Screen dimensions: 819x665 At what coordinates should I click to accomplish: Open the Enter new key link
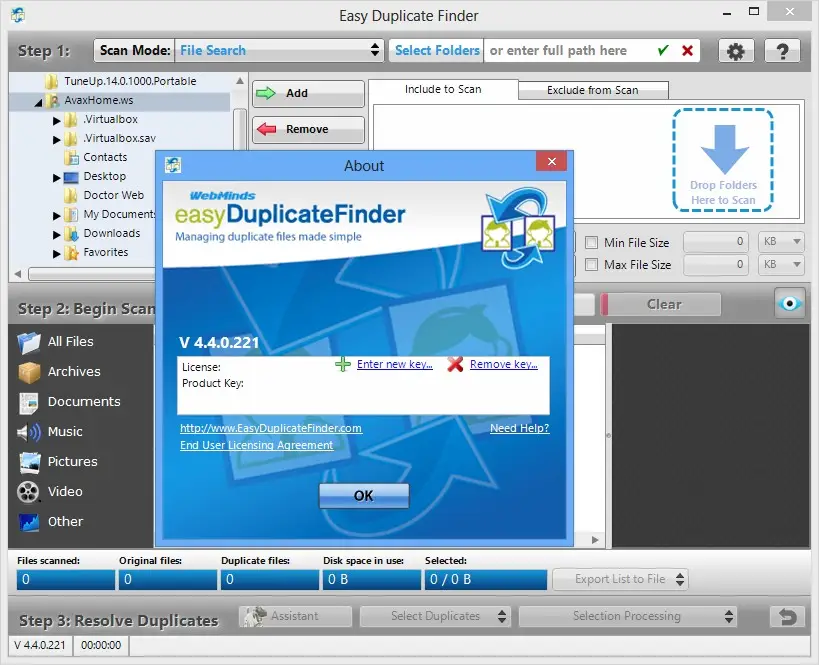pos(394,364)
